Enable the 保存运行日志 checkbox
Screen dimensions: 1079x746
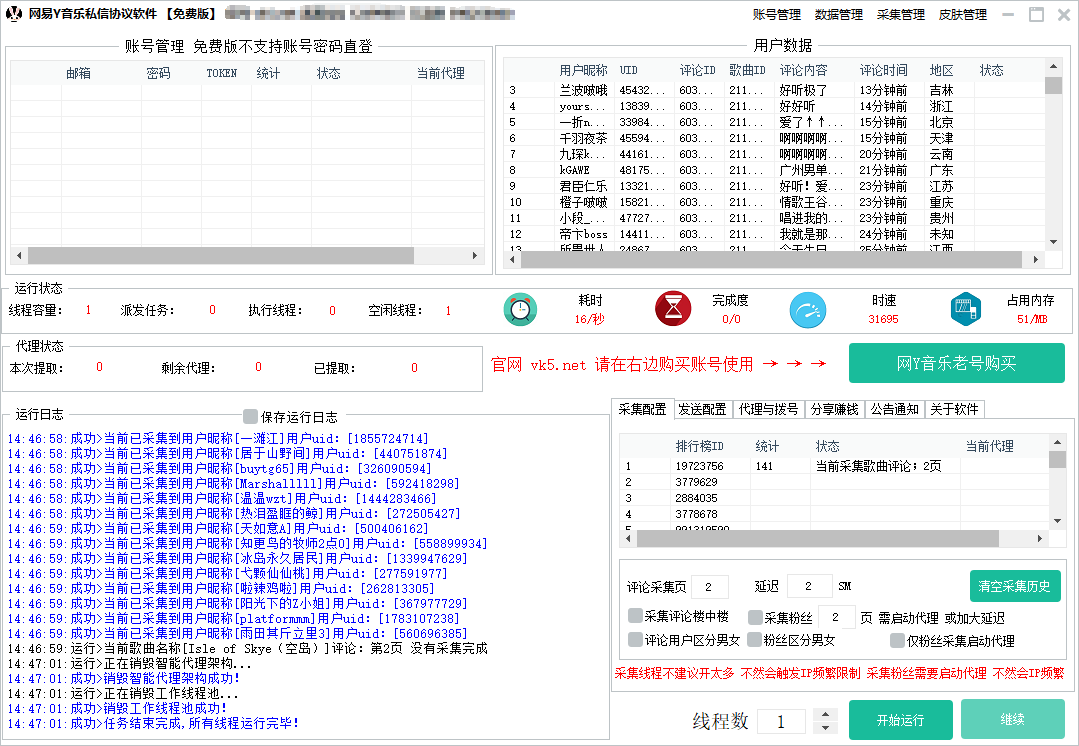(x=250, y=416)
